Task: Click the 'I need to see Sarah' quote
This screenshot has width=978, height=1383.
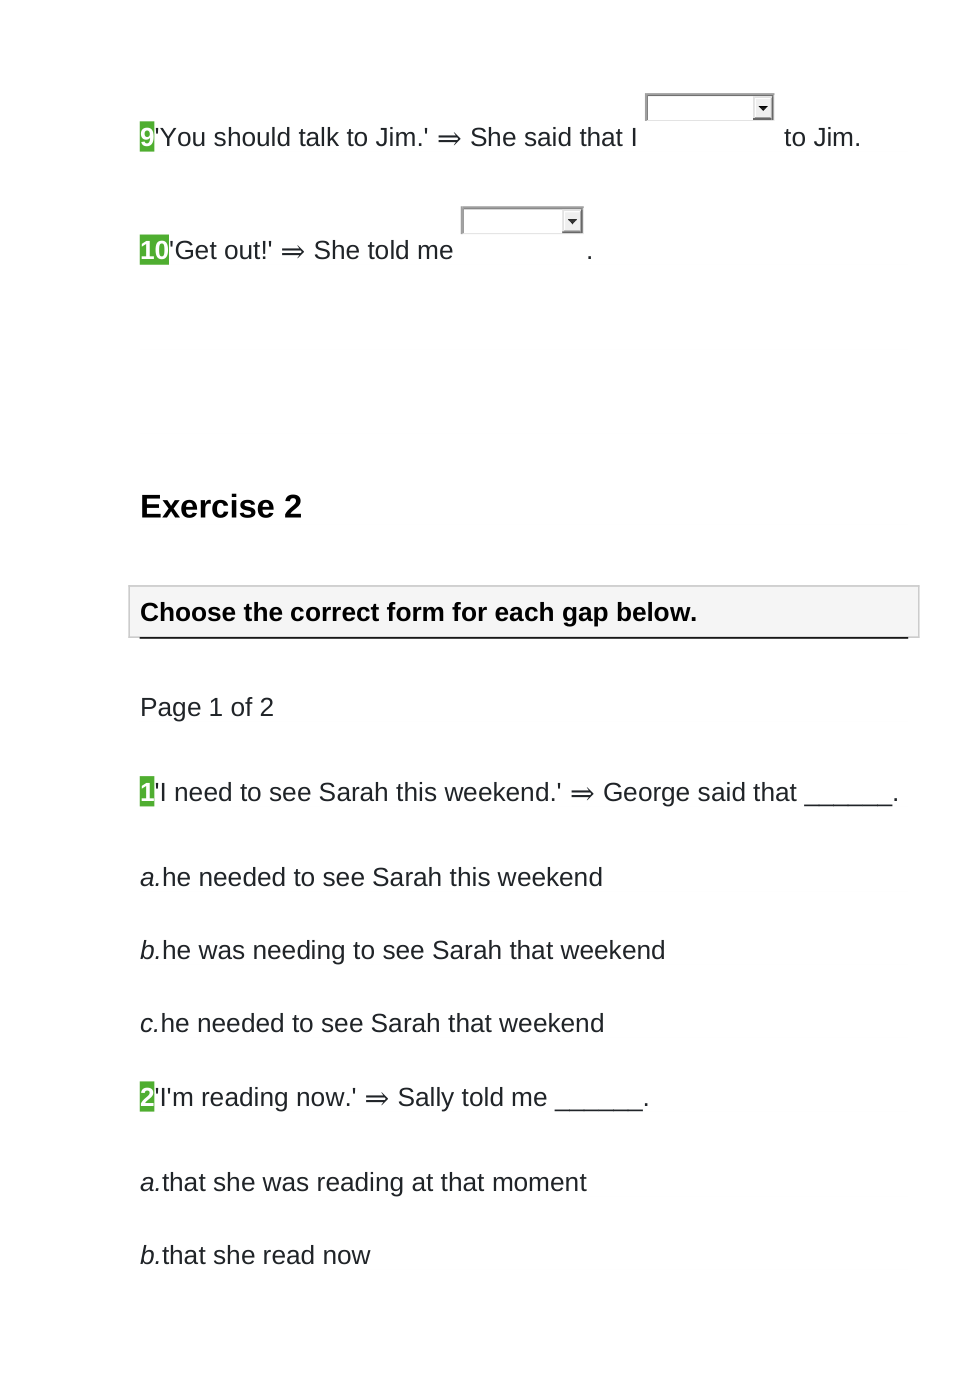Action: tap(358, 792)
